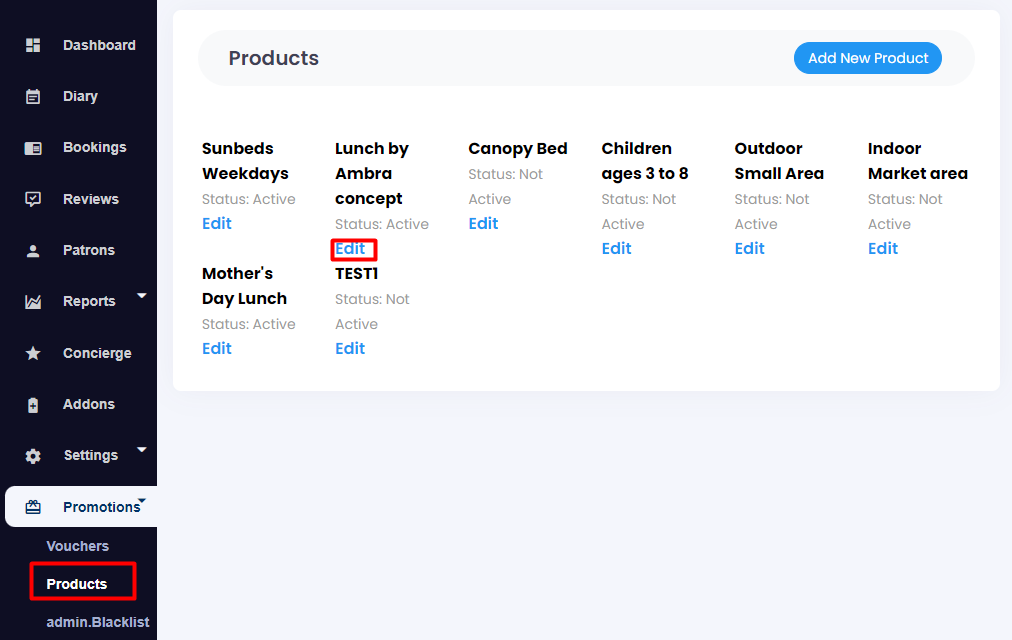Click the Indoor Market area title
Viewport: 1012px width, 640px height.
[x=918, y=161]
